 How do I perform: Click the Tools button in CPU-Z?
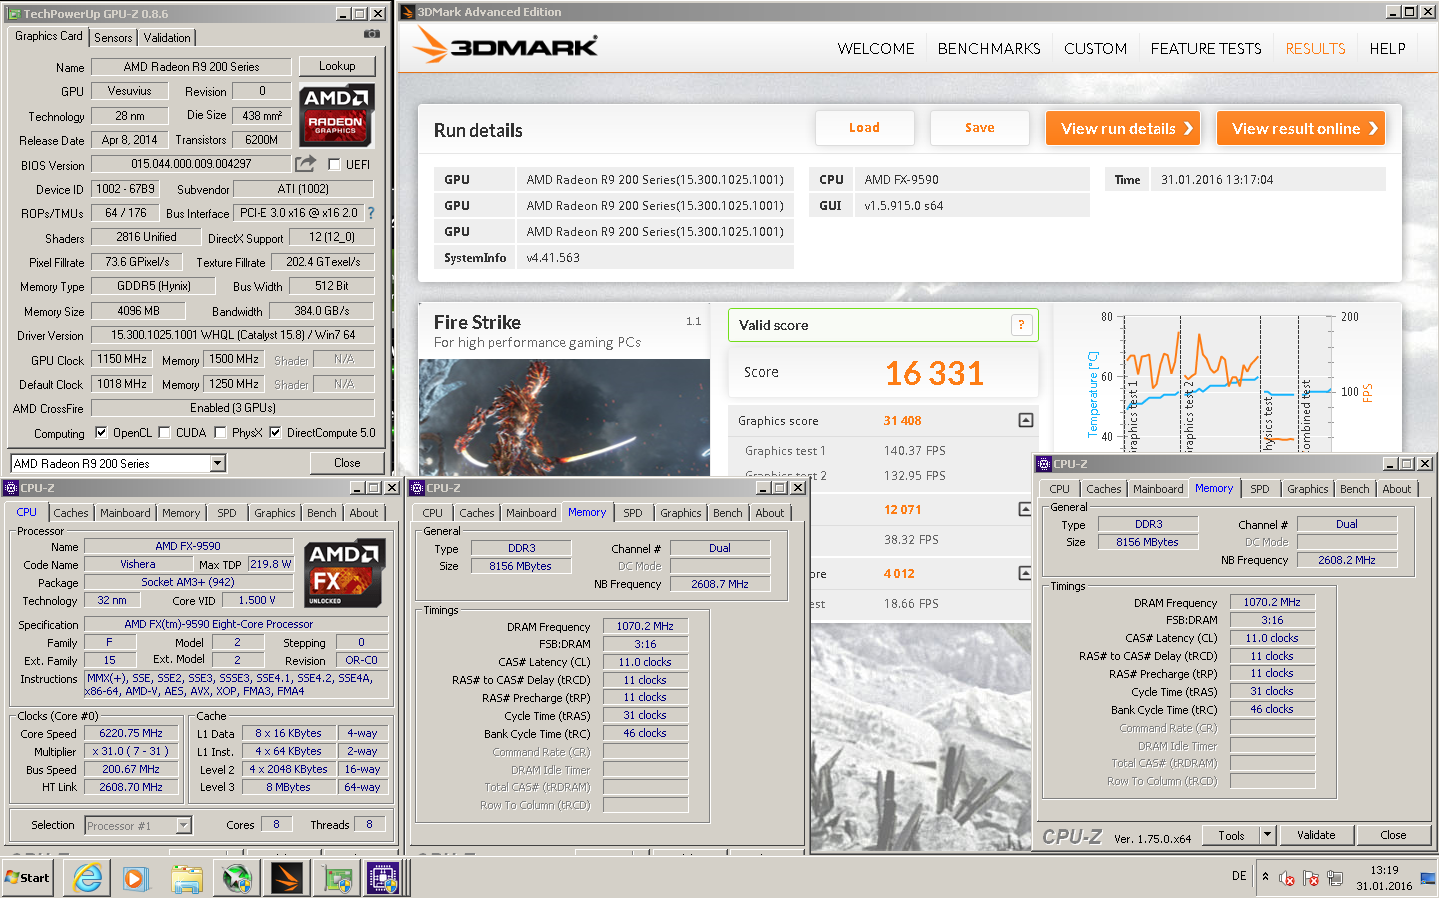(1232, 835)
